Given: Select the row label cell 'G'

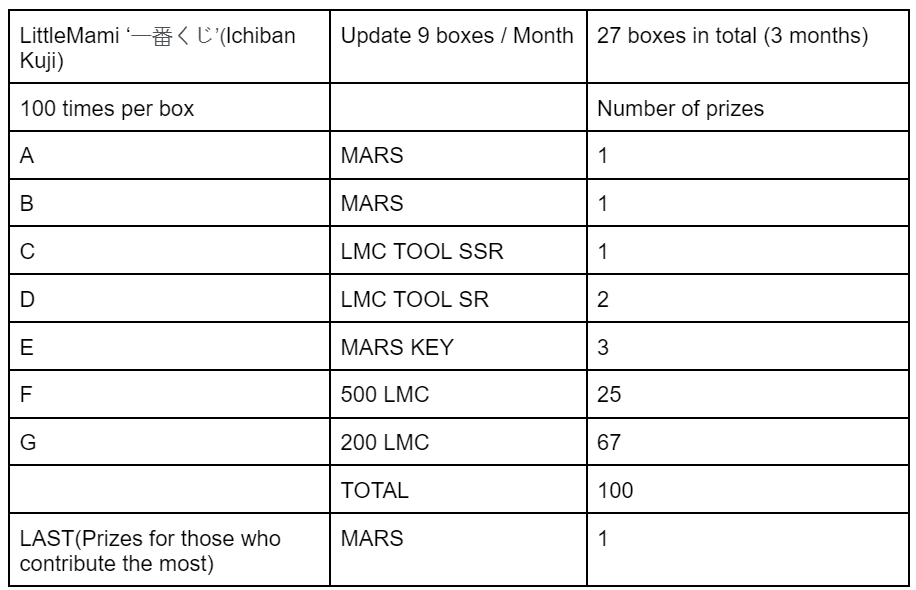Looking at the screenshot, I should pyautogui.click(x=169, y=442).
